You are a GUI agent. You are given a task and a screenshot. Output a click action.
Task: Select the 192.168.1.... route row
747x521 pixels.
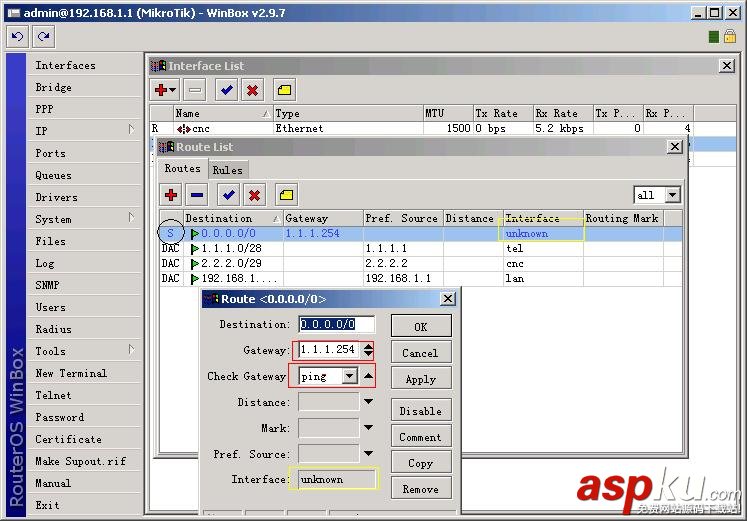coord(421,278)
